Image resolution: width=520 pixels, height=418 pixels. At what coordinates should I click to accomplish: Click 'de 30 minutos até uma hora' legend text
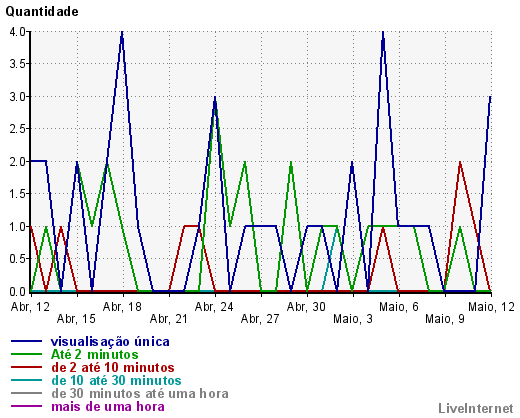click(140, 394)
